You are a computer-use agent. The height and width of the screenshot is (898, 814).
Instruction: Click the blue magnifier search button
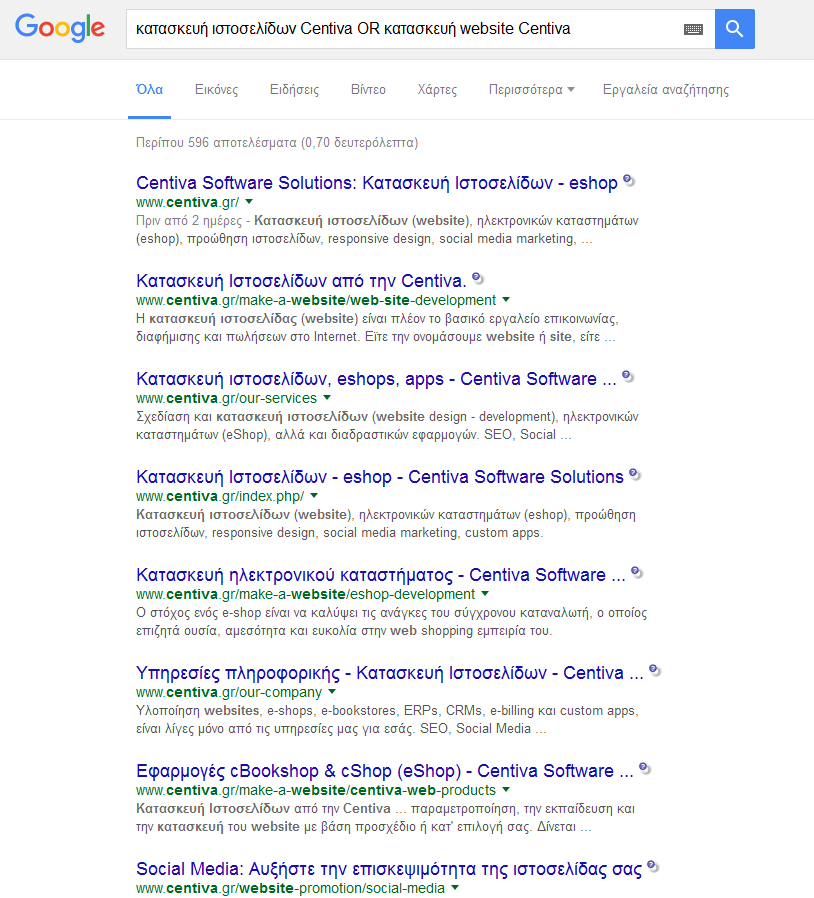(x=734, y=29)
